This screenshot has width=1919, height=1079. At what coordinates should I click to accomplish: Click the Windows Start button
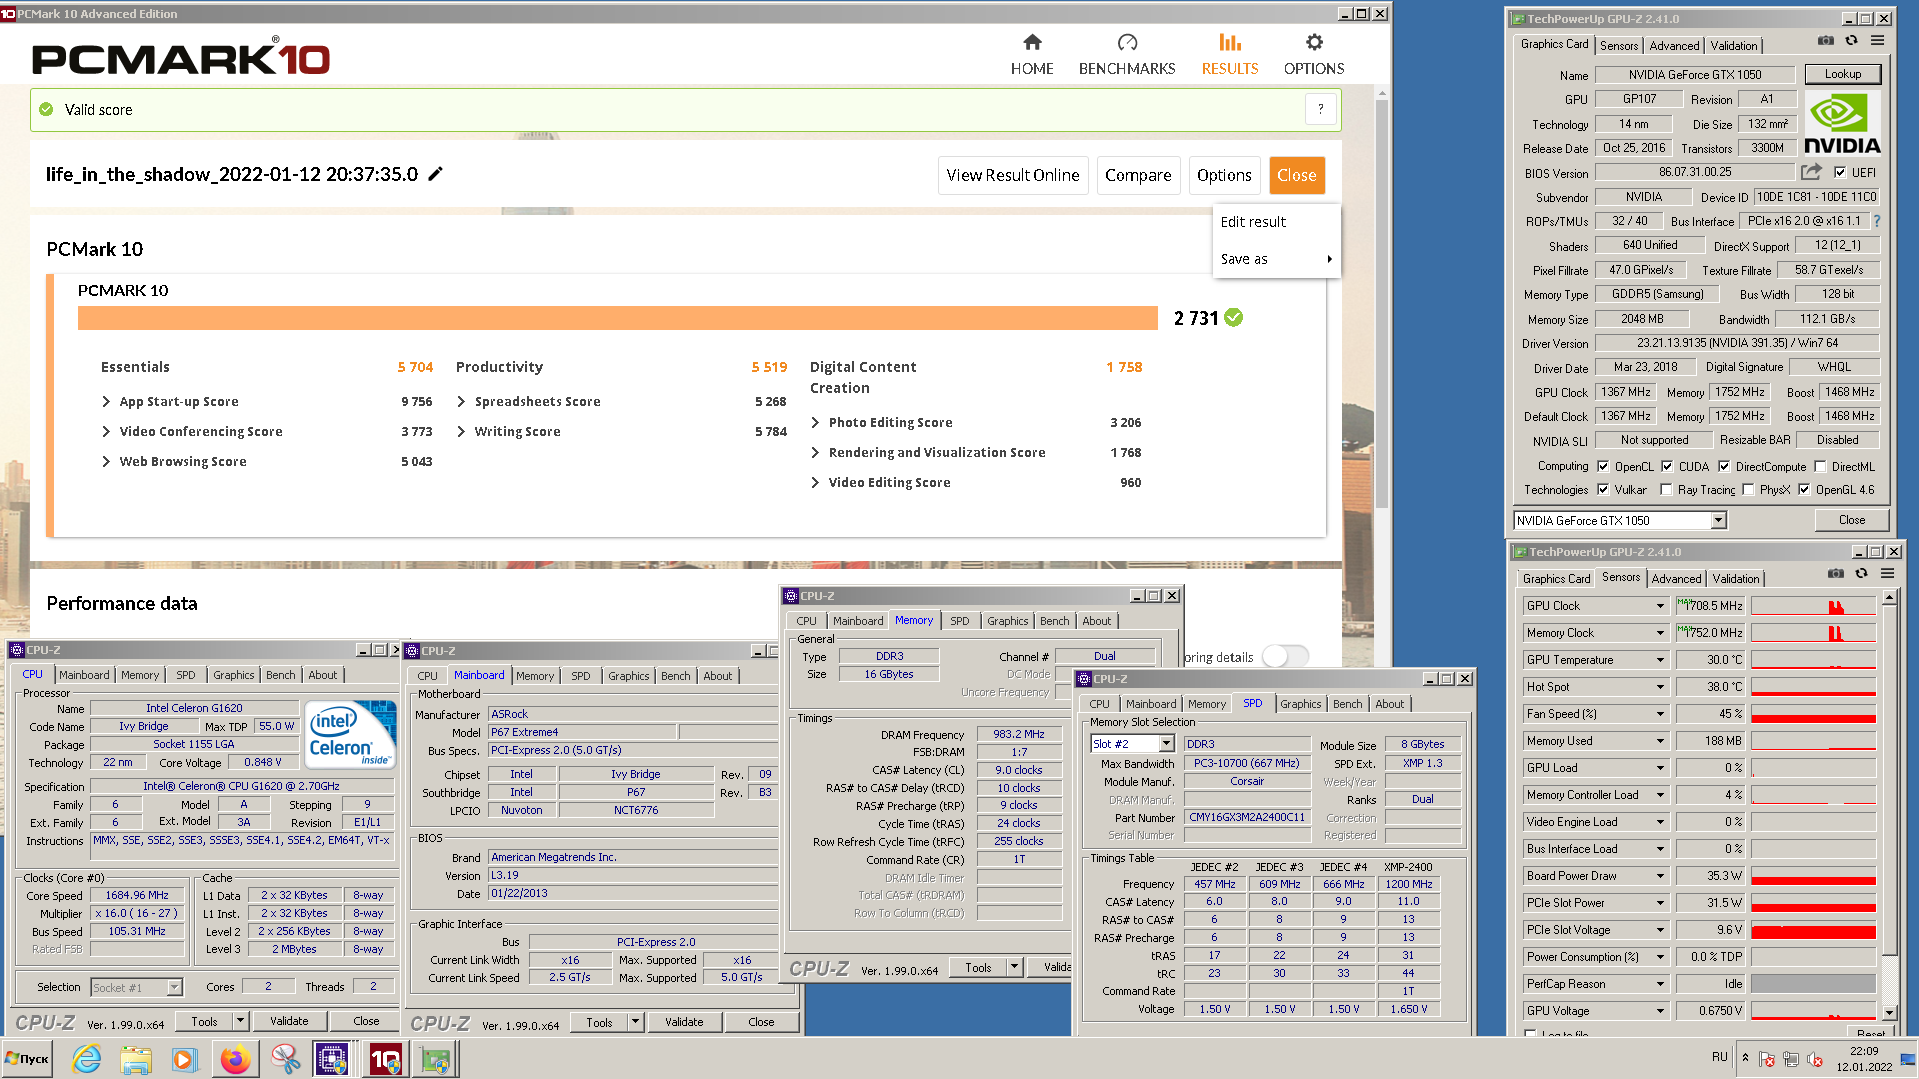[x=28, y=1058]
